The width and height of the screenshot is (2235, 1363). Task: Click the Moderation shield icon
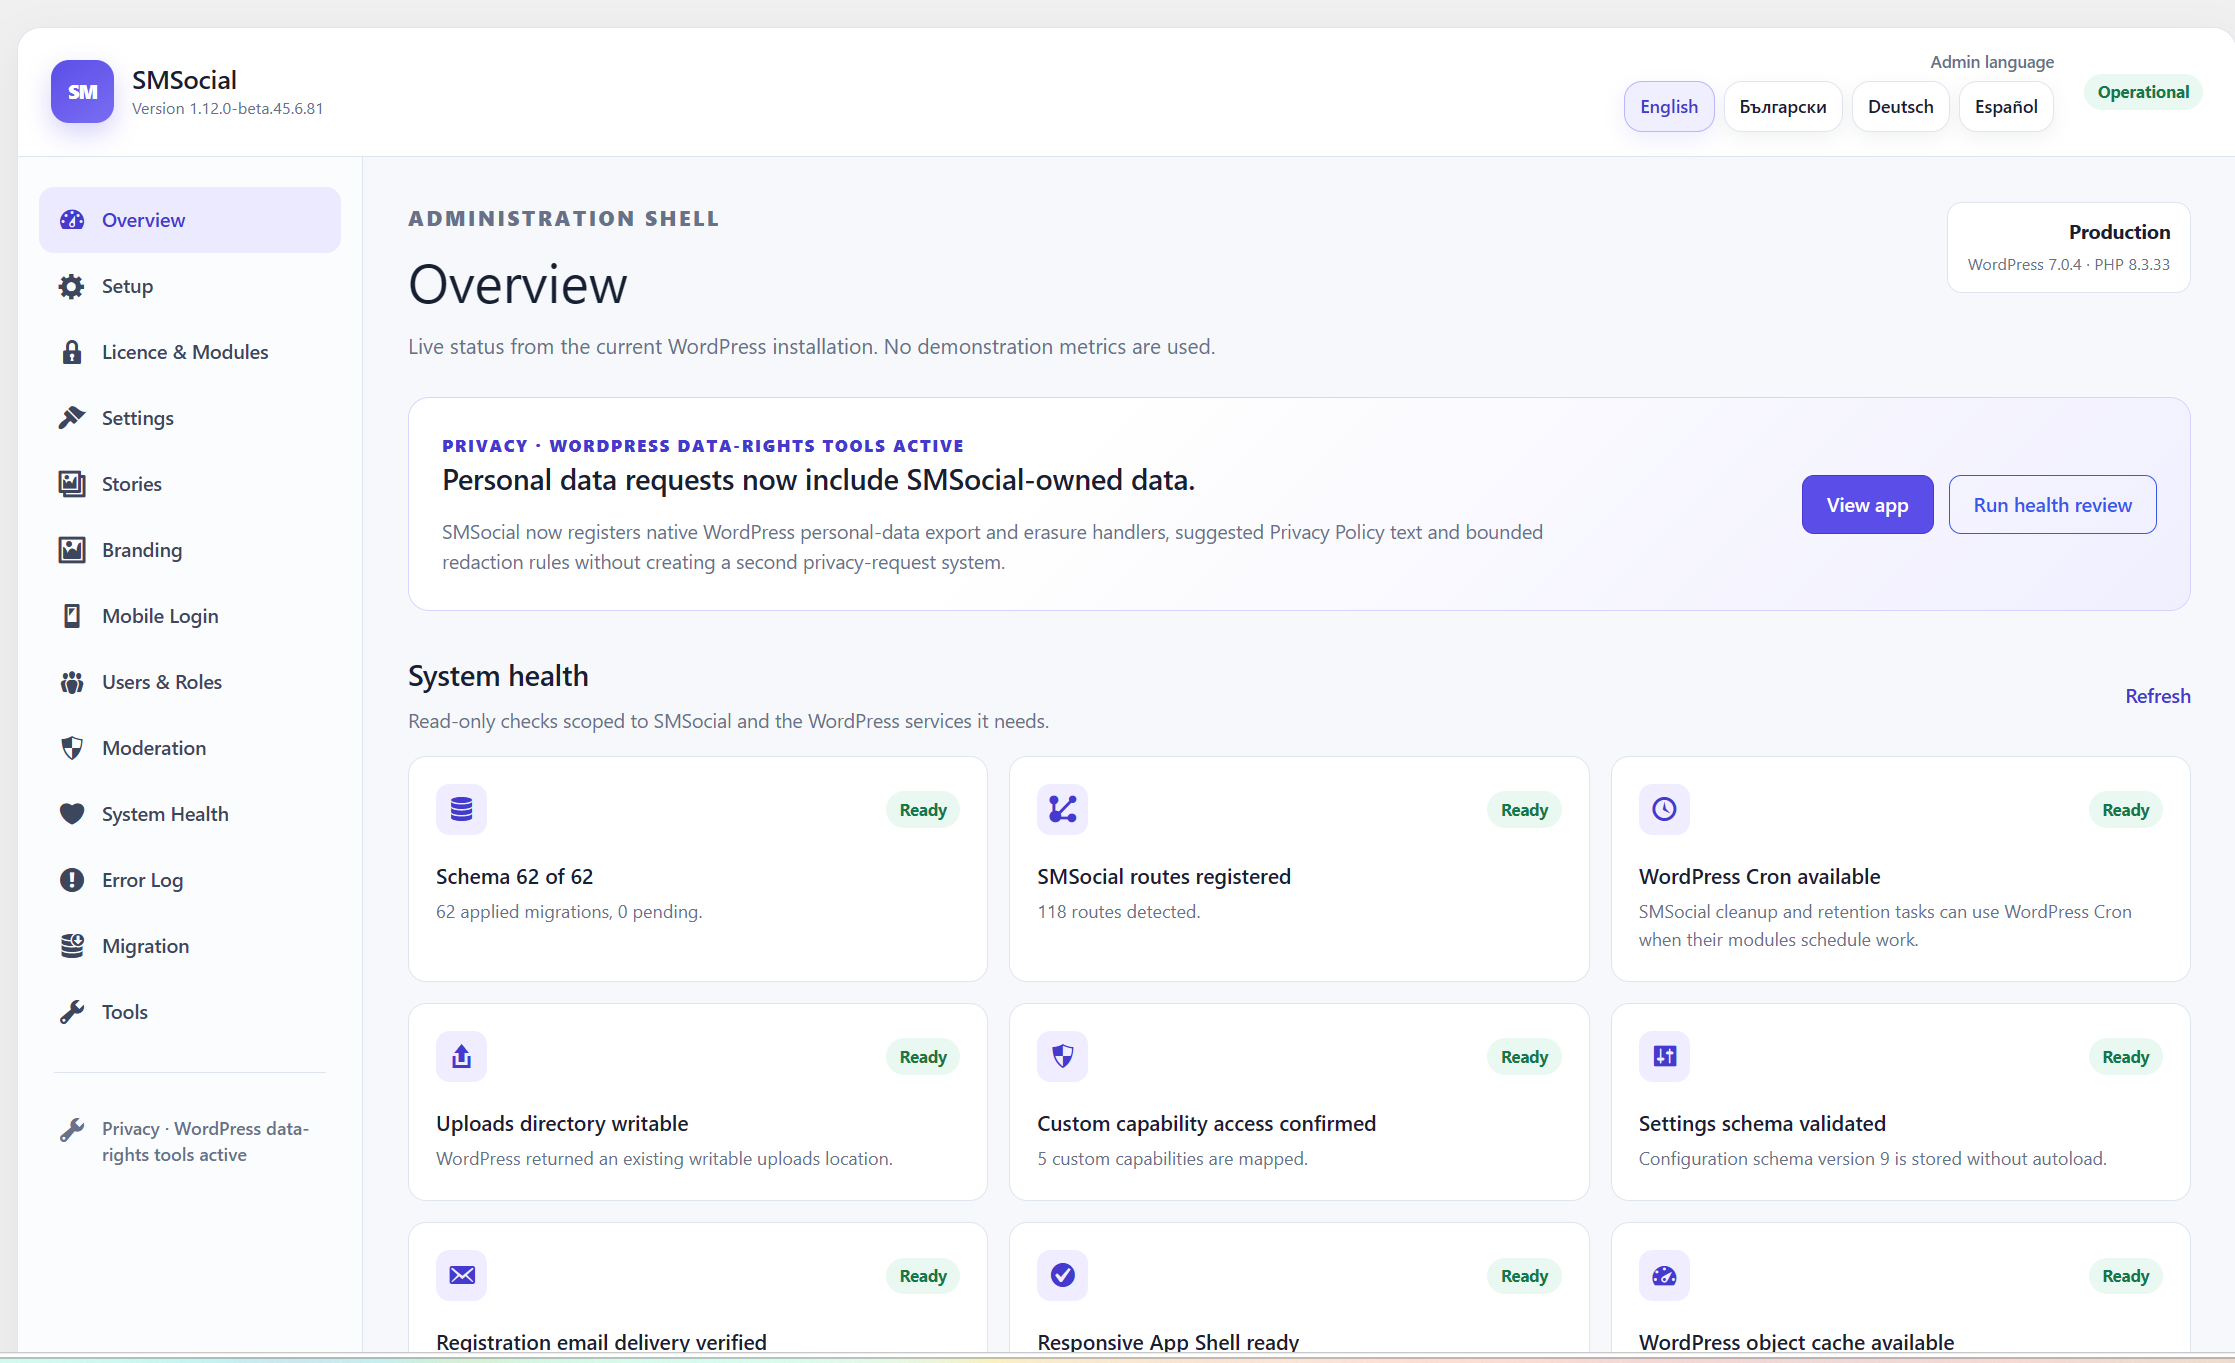pos(72,748)
